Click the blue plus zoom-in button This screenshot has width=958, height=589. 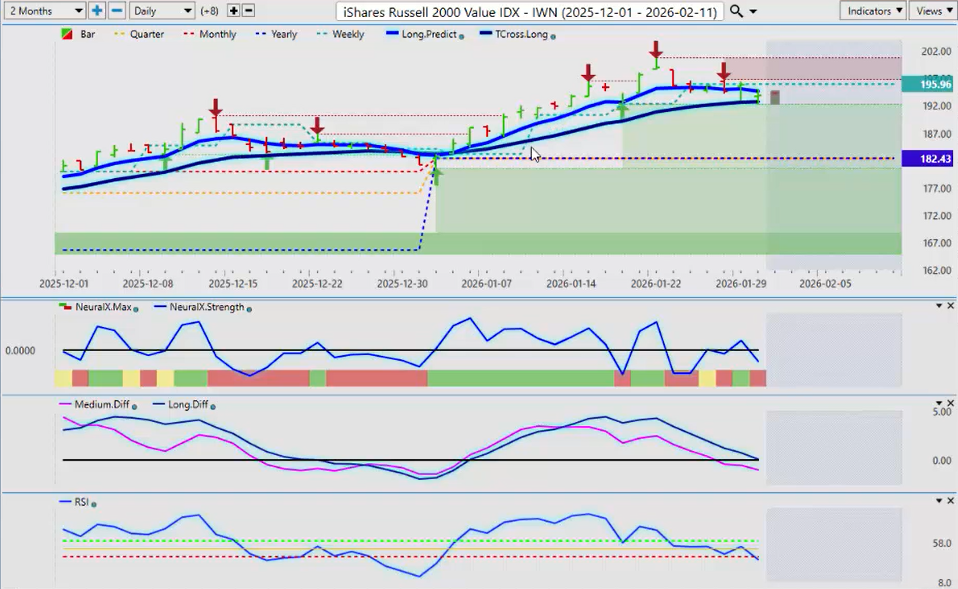97,10
